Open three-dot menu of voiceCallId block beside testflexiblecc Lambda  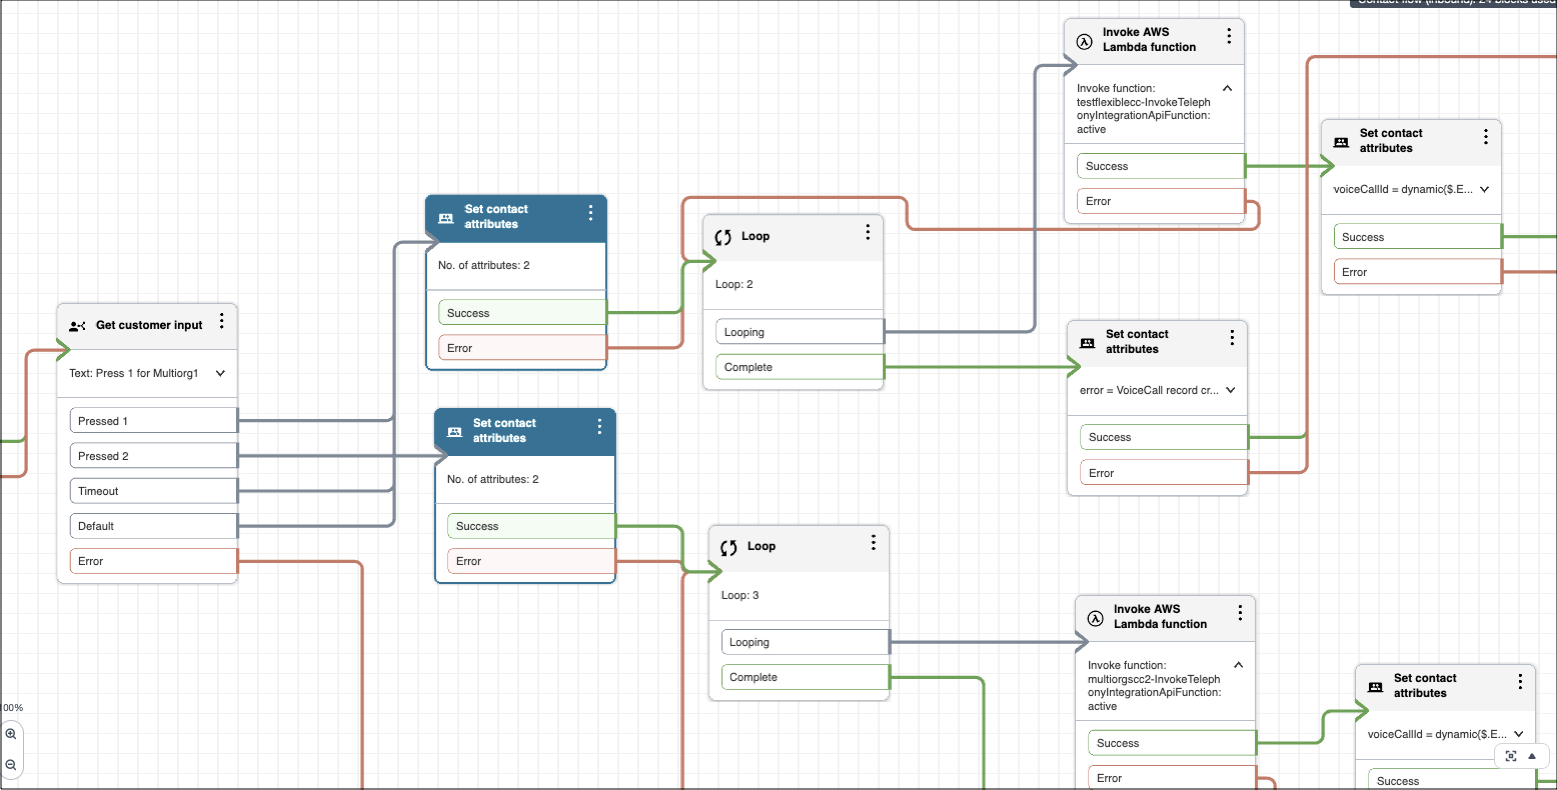point(1486,137)
